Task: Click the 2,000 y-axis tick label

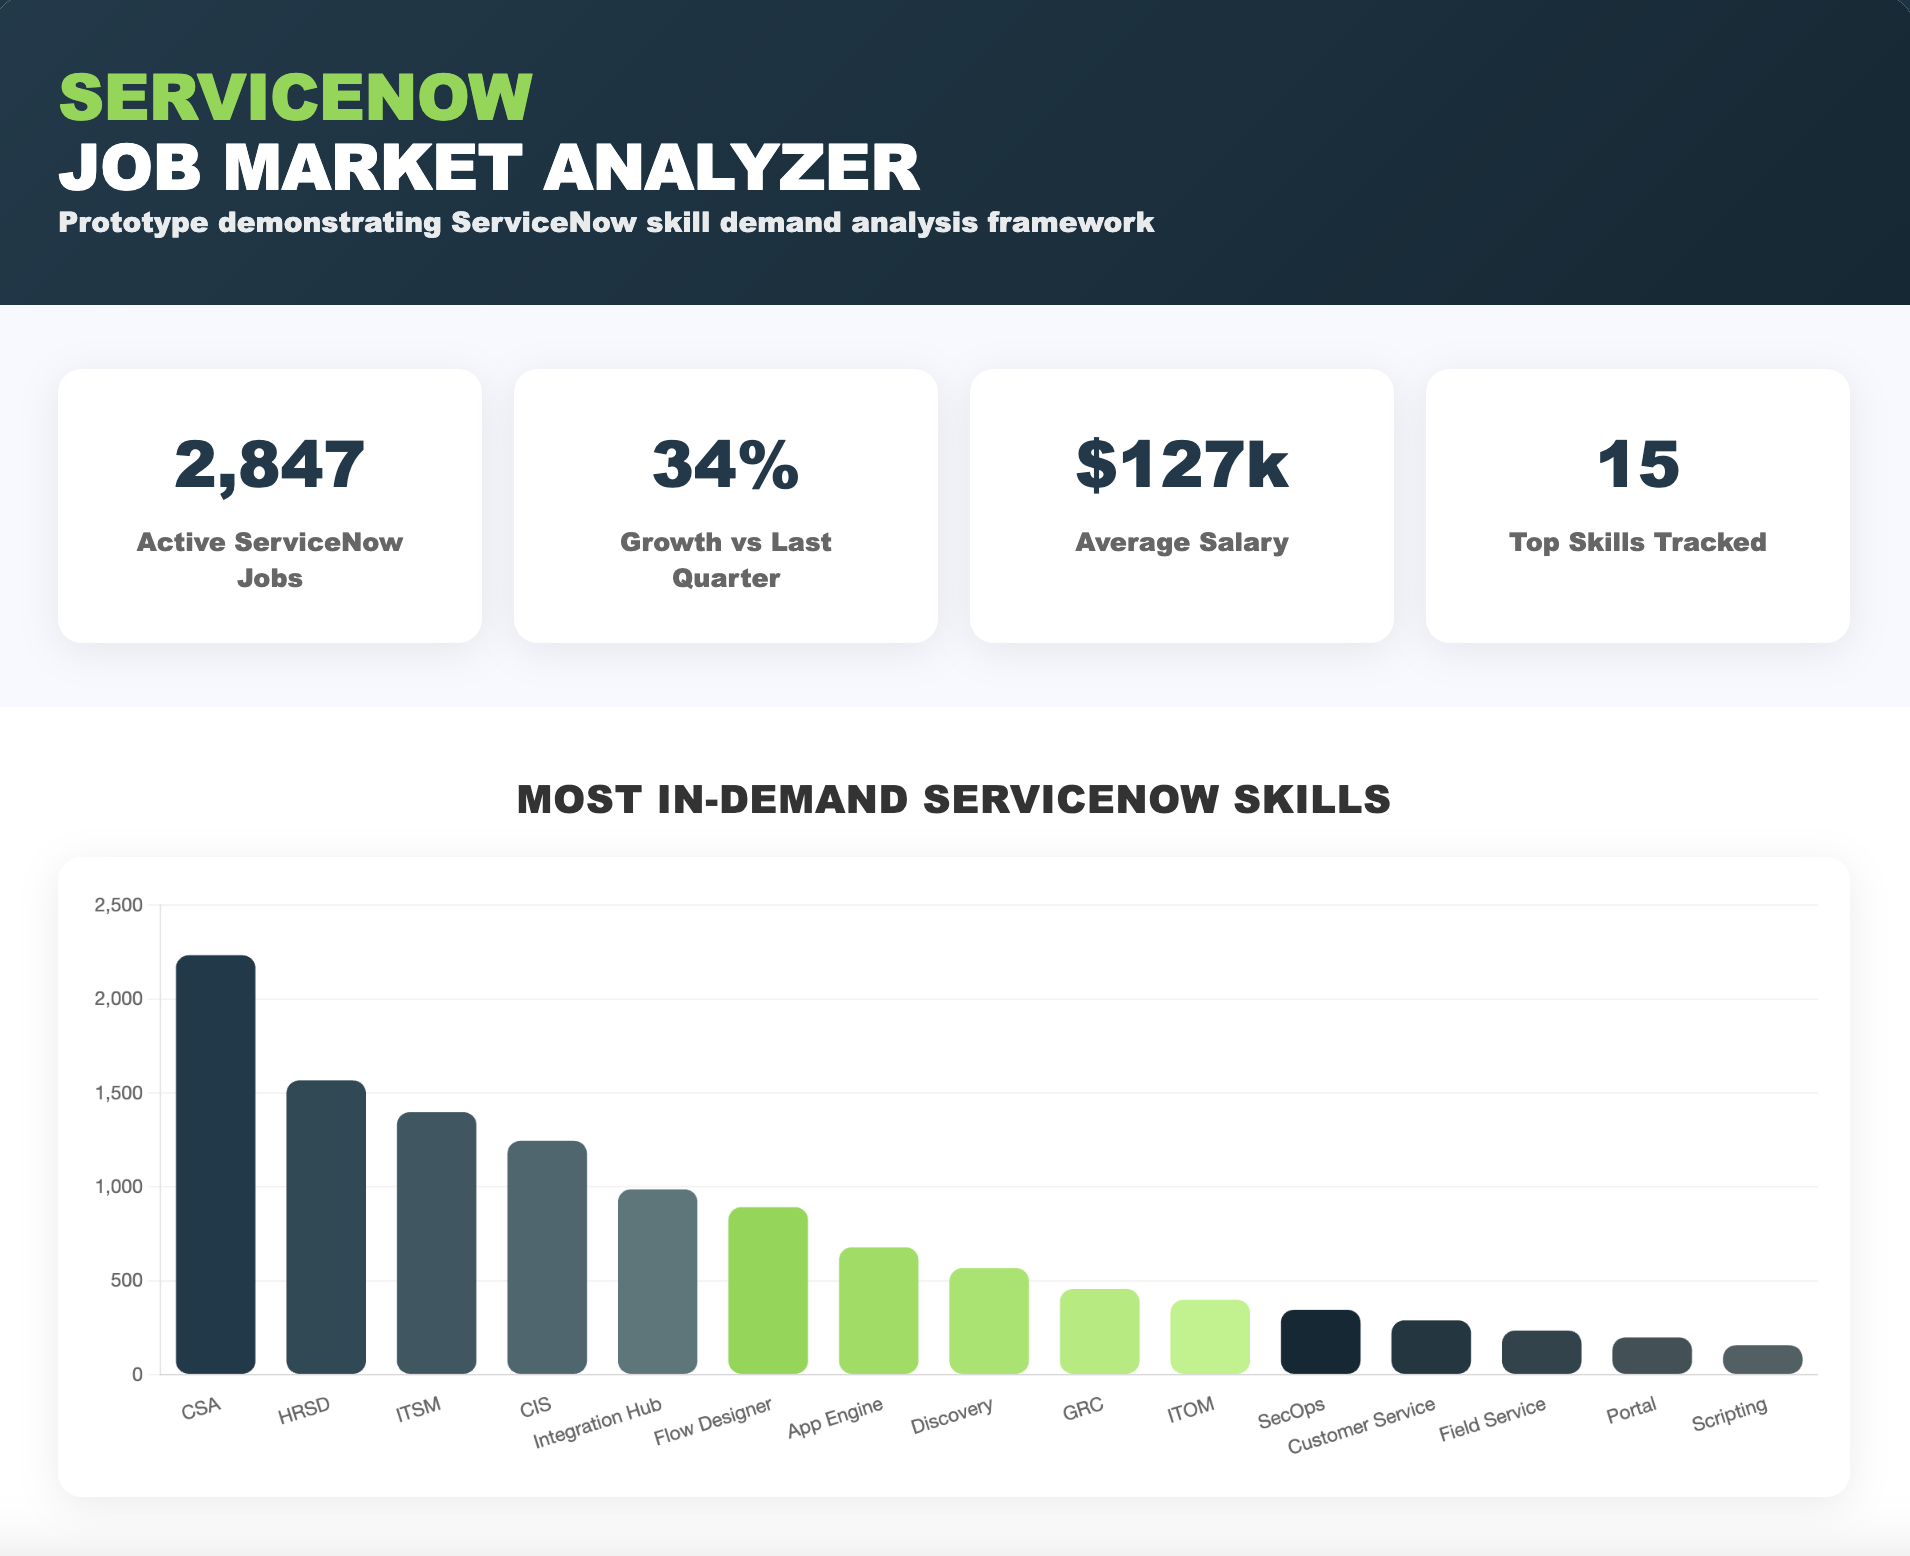Action: (x=119, y=999)
